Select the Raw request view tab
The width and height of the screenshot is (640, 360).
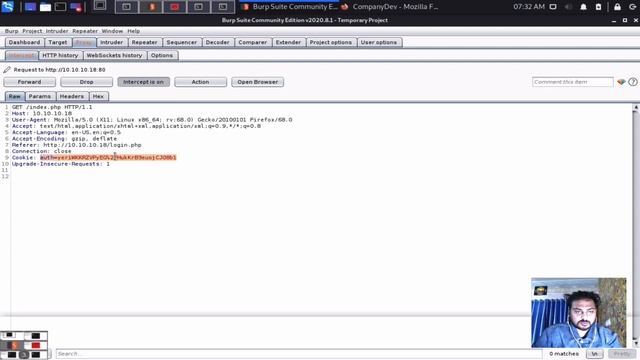click(x=15, y=96)
